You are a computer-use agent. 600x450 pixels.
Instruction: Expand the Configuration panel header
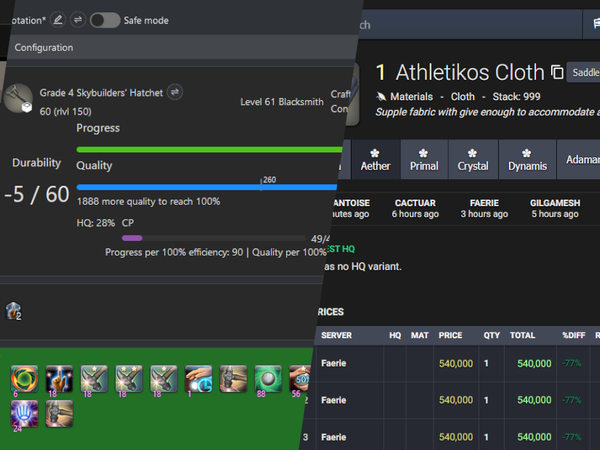(182, 47)
